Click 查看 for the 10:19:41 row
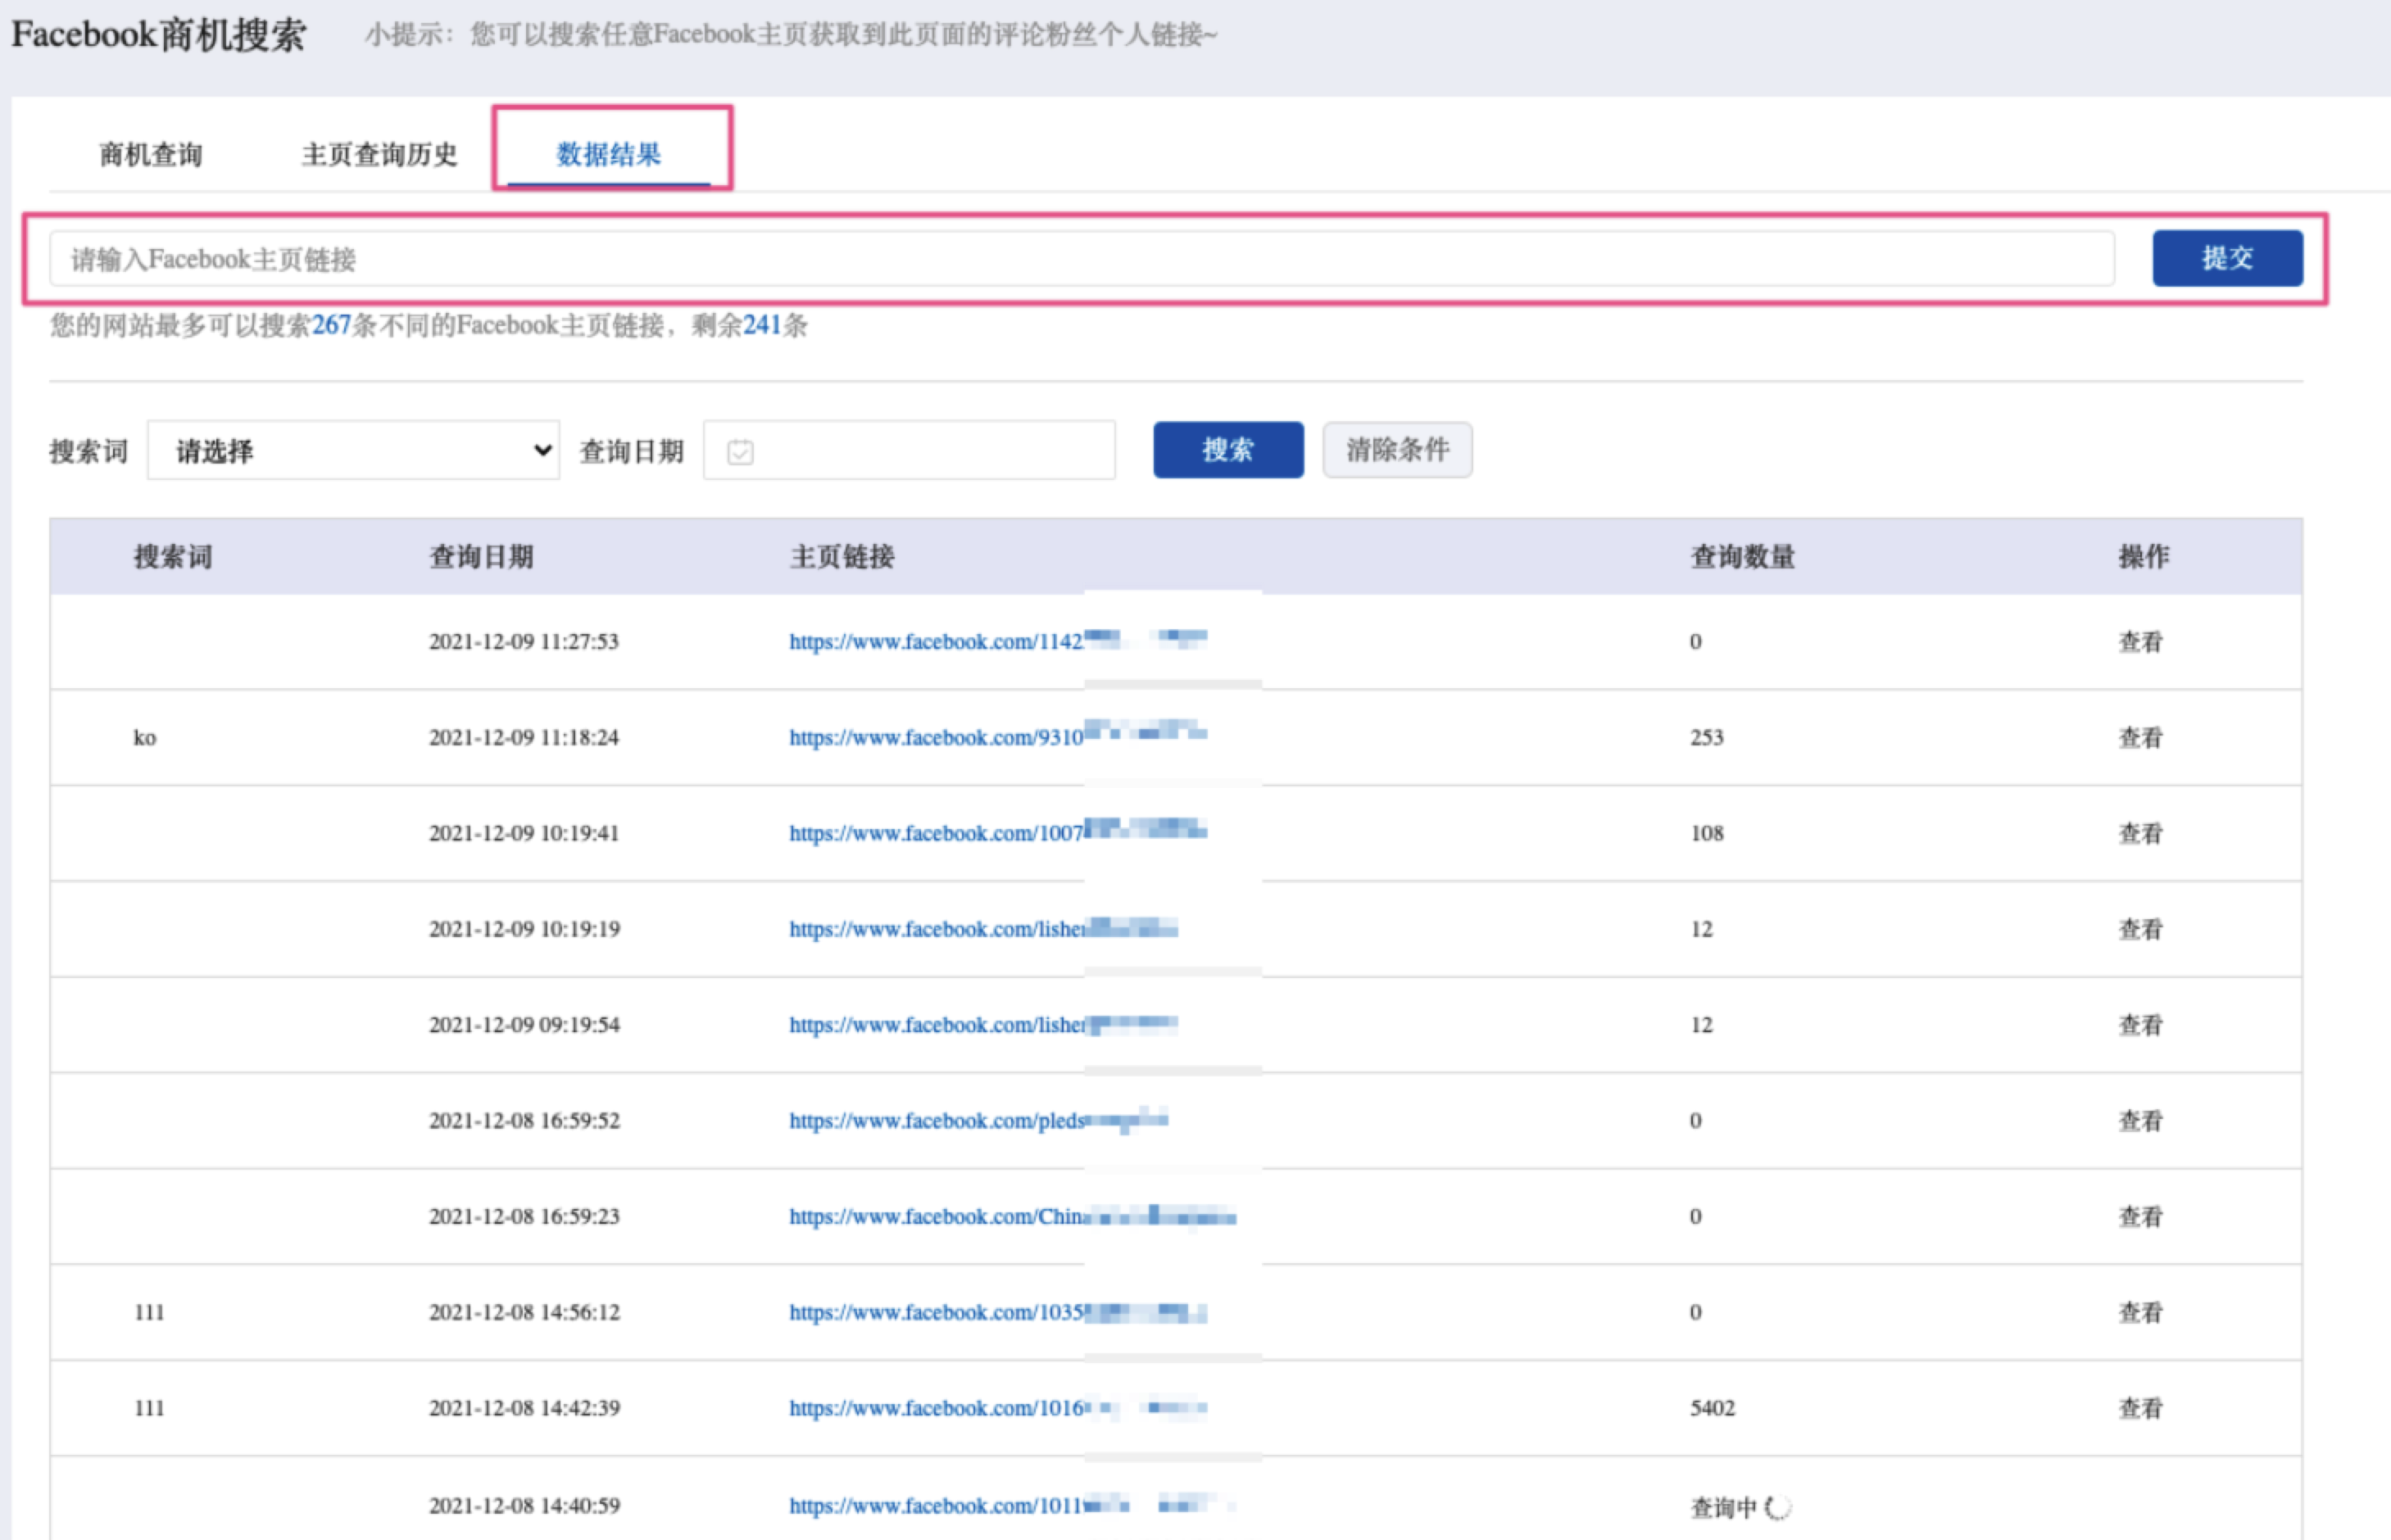The image size is (2391, 1540). [2141, 834]
